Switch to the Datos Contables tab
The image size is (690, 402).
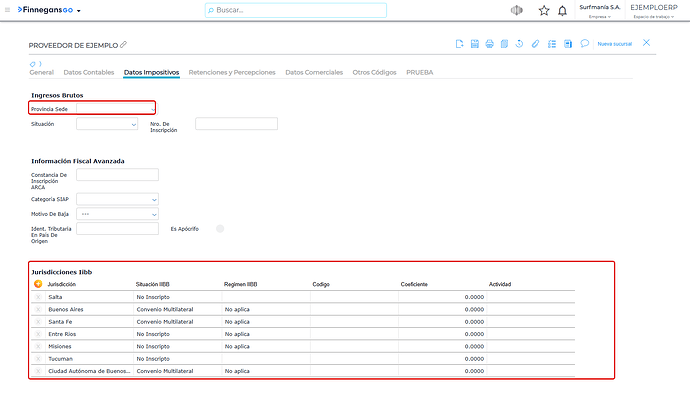click(x=89, y=73)
